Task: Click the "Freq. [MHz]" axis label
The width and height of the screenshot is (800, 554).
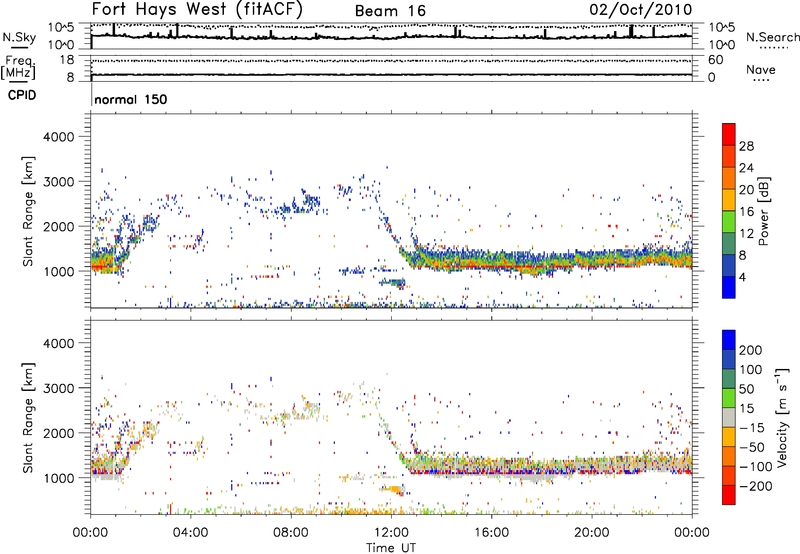Action: coord(19,68)
